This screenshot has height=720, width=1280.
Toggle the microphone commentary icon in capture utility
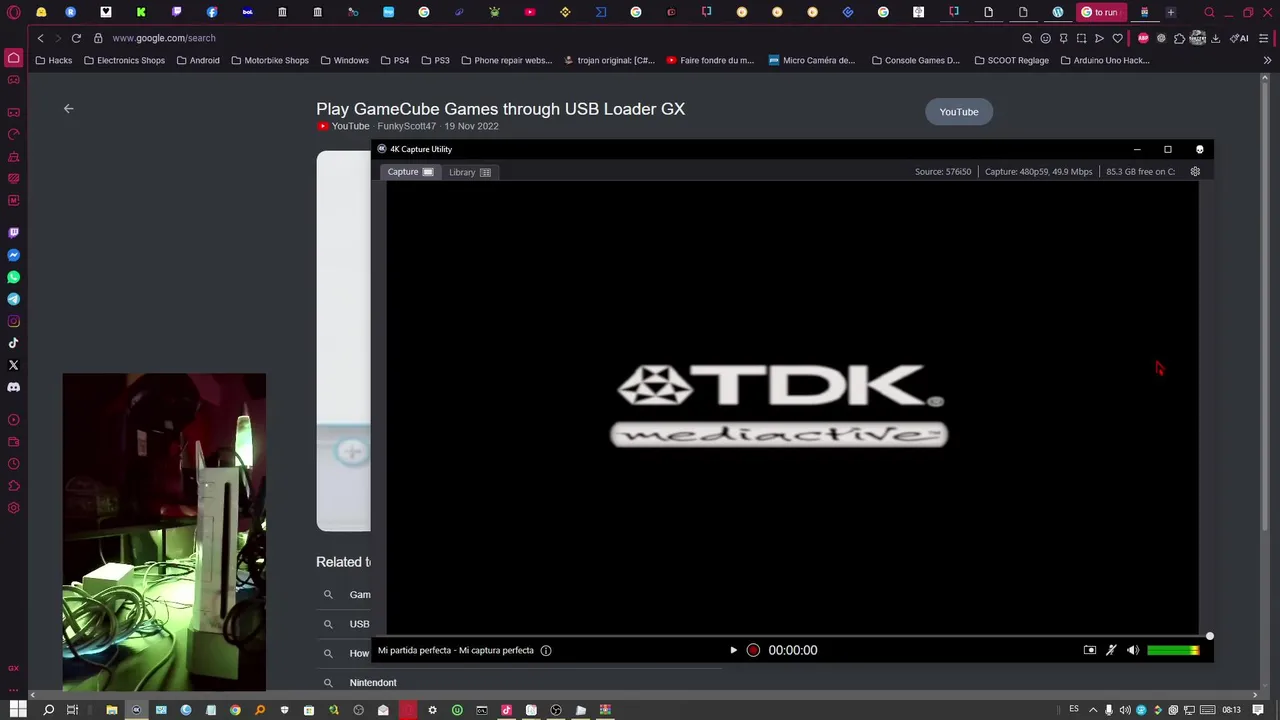1111,650
